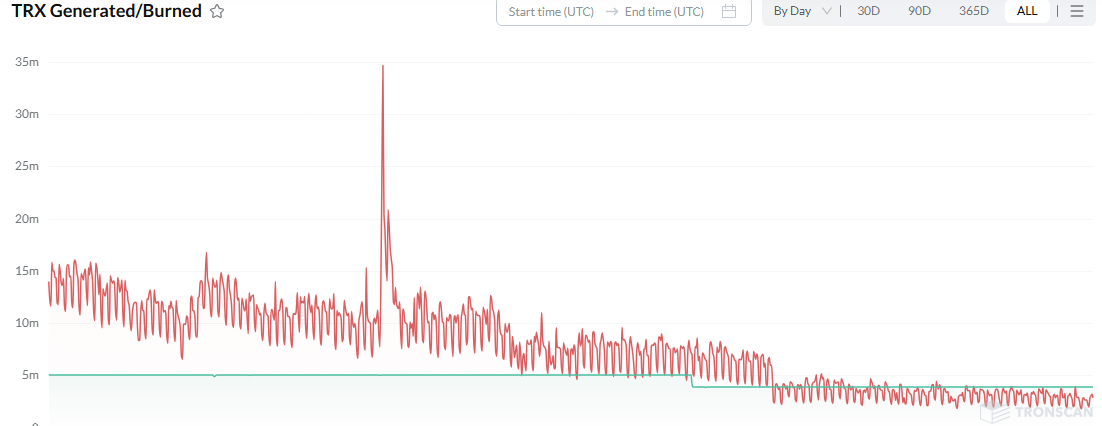Viewport: 1102px width, 426px height.
Task: Click the tallest red spike near 35m
Action: click(382, 66)
